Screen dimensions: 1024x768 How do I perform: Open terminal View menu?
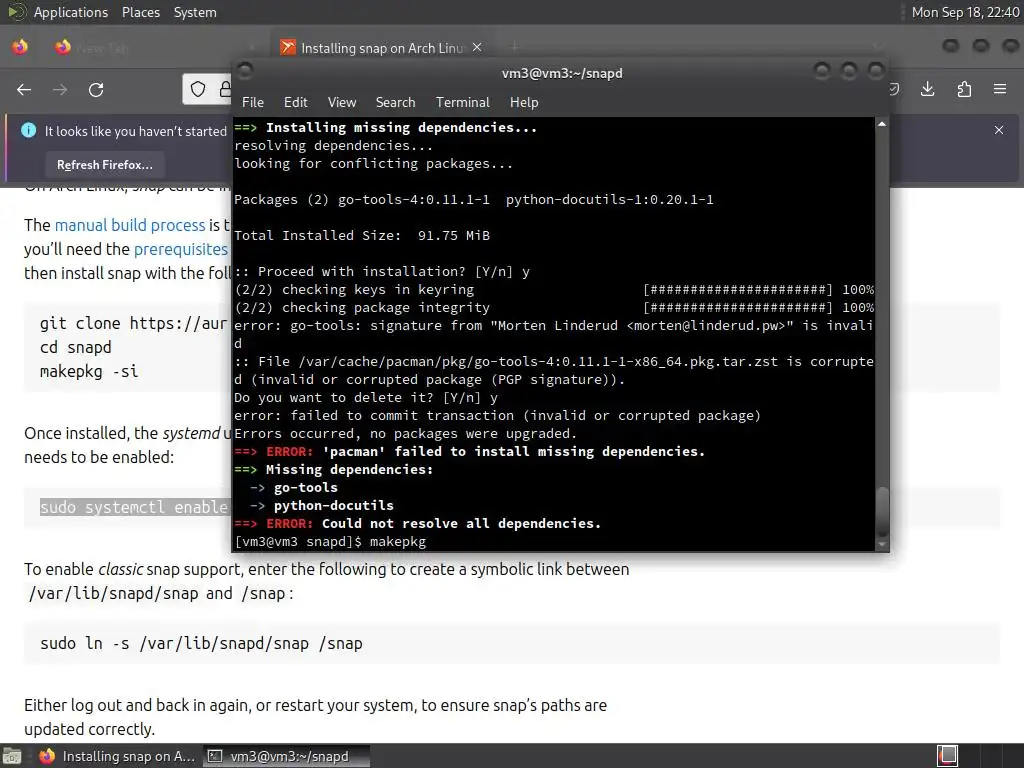(x=342, y=102)
